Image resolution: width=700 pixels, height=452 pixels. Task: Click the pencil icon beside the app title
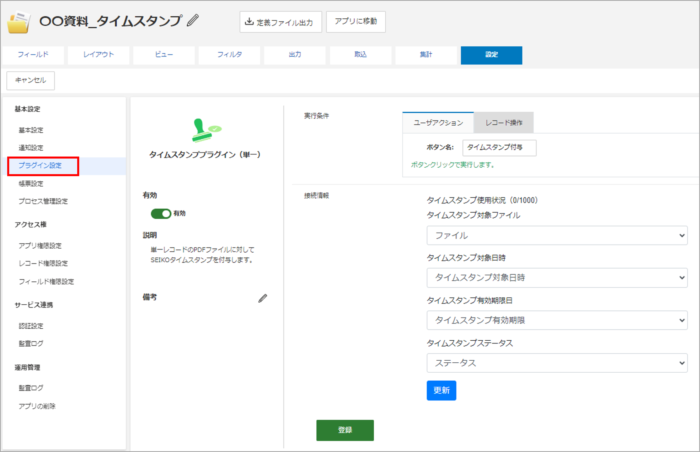(193, 21)
